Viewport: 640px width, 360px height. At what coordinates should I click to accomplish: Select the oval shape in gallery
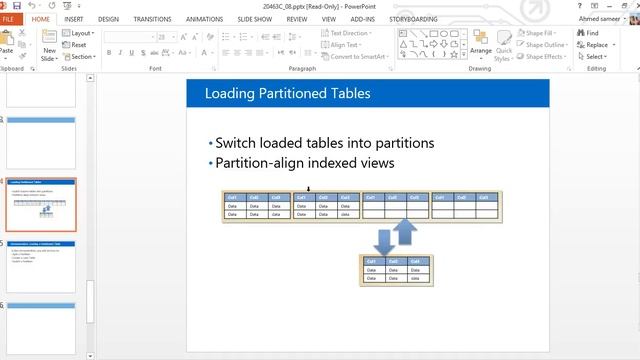[x=444, y=33]
